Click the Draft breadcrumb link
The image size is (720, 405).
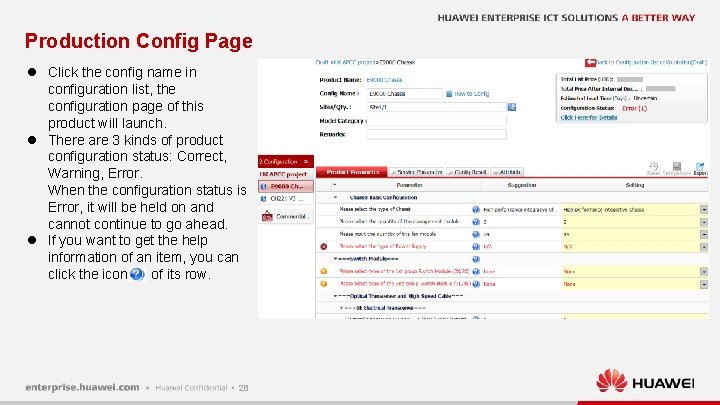tap(322, 62)
